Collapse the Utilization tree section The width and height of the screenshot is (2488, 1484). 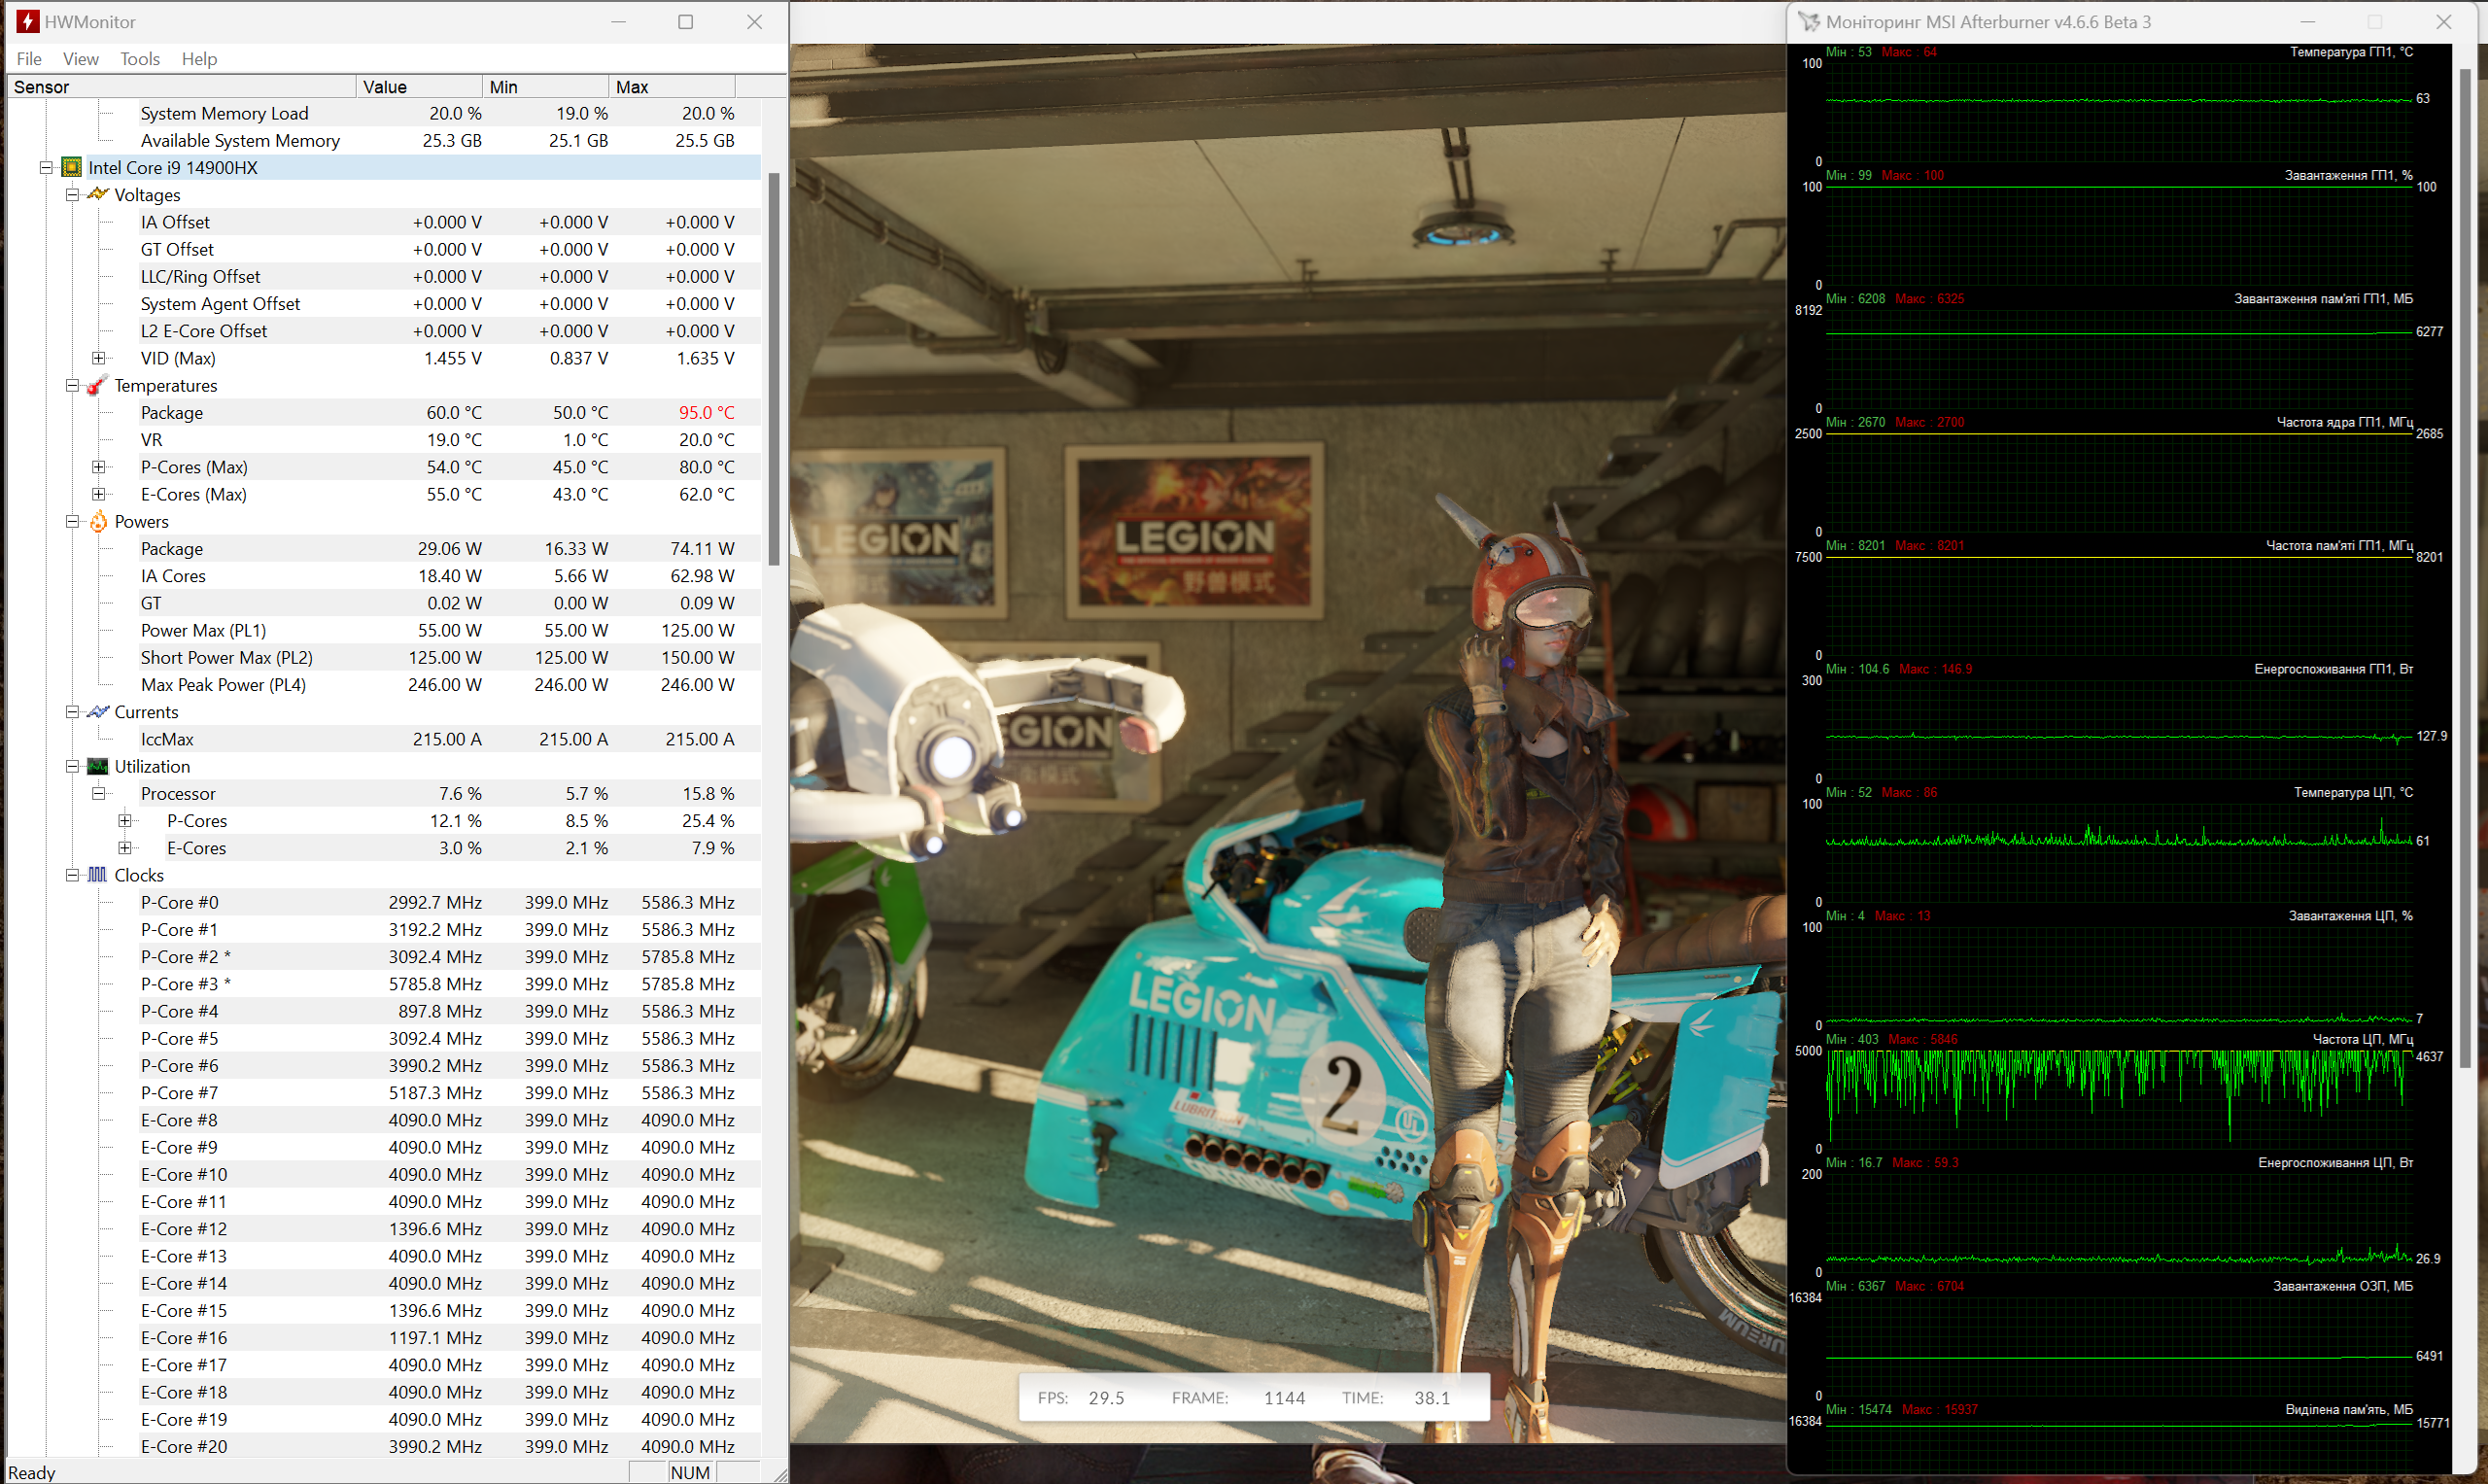point(72,766)
